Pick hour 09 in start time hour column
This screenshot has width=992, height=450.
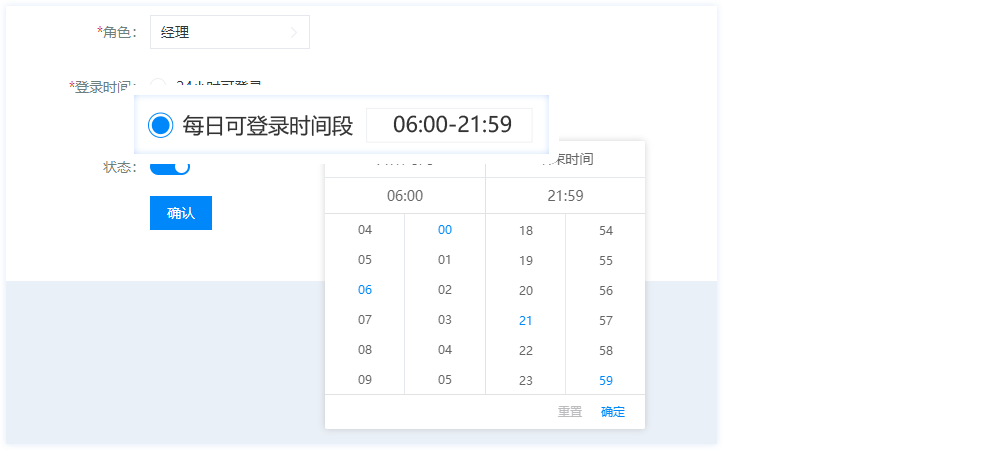click(x=365, y=380)
